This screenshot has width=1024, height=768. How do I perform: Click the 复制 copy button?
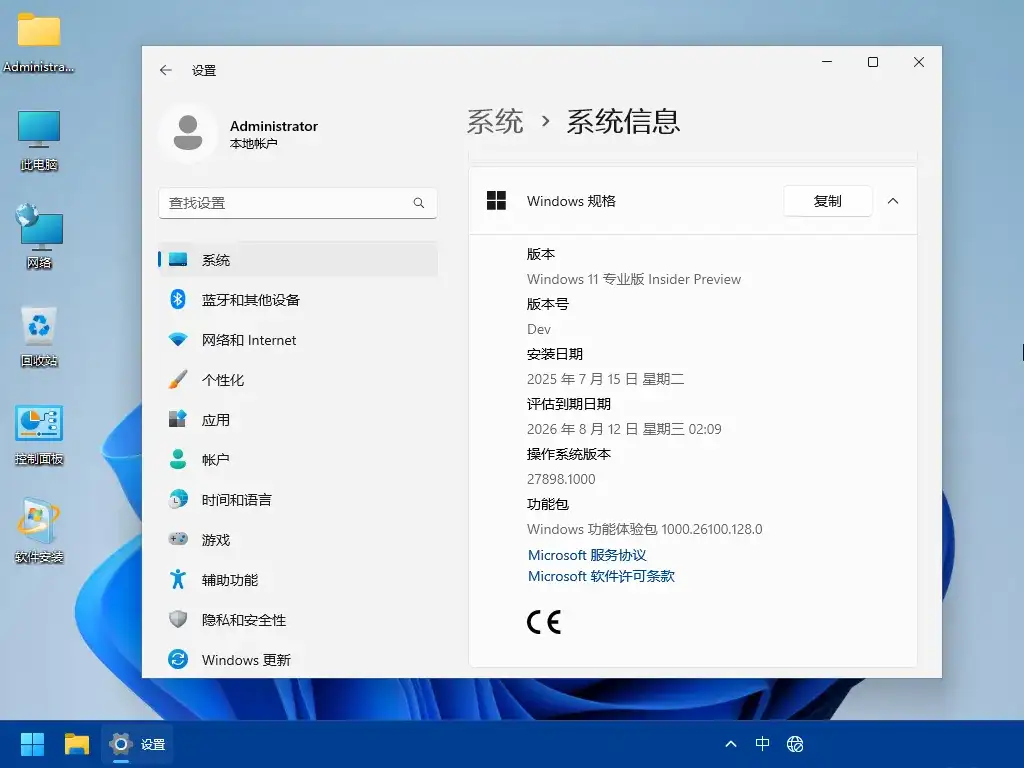coord(827,201)
